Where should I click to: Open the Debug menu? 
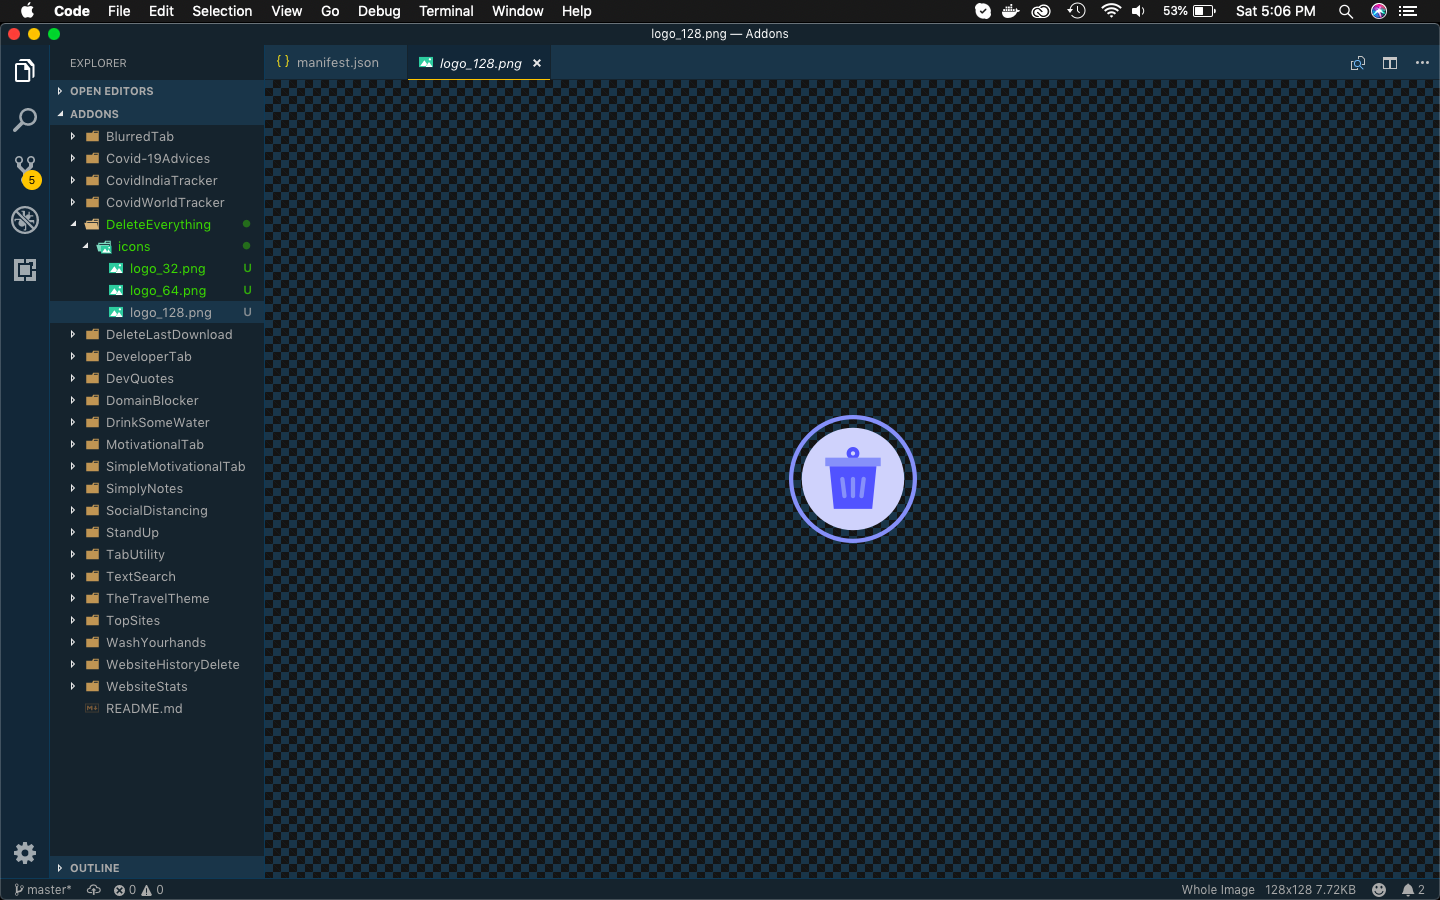pos(379,11)
